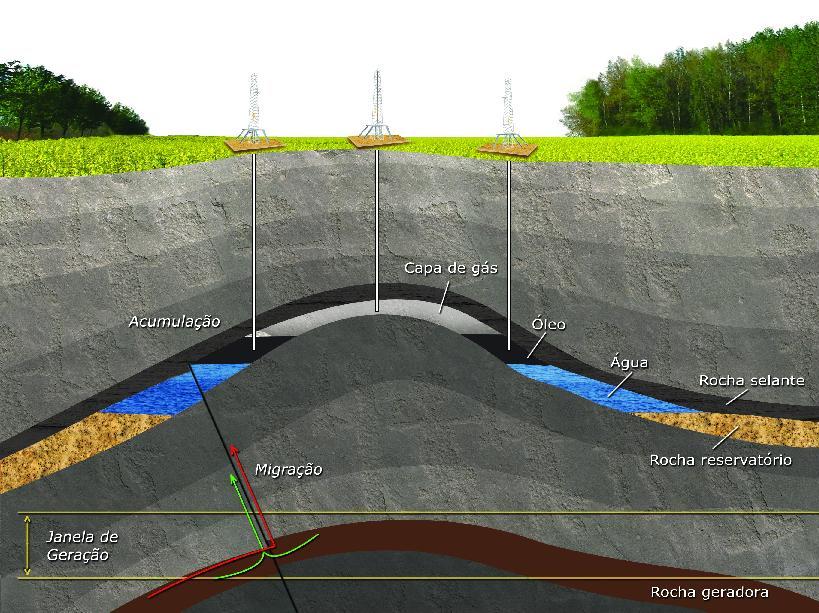
Task: Click the 'Janela de Geração' label
Action: tap(82, 546)
